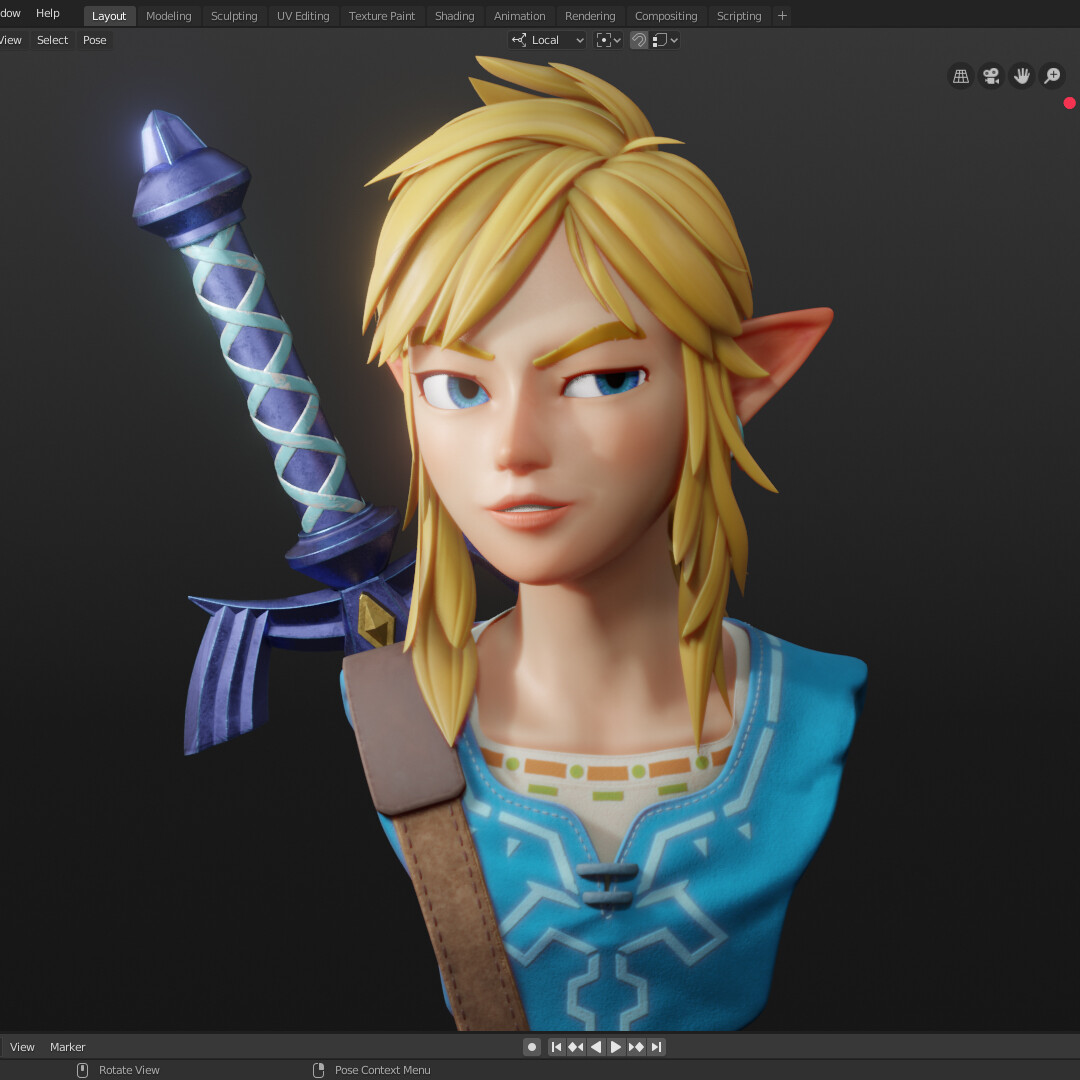Open the snapping options dropdown
This screenshot has height=1080, width=1080.
tap(665, 40)
